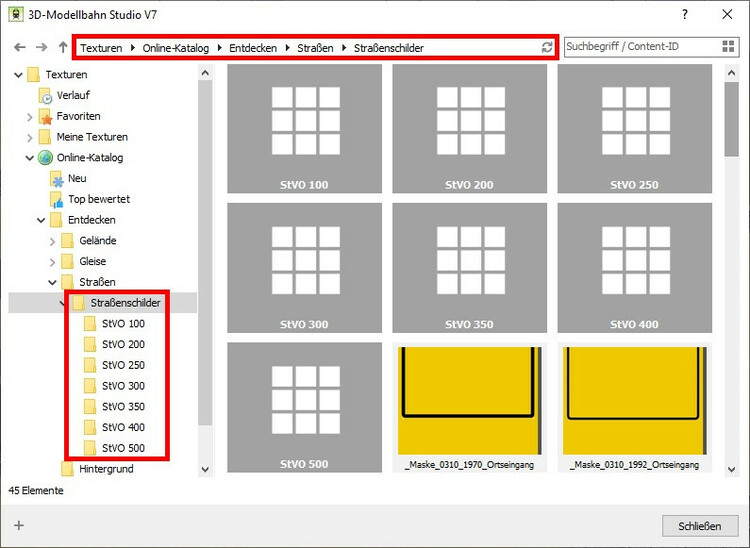This screenshot has width=750, height=548.
Task: Select the Online-Katalog globe entry
Action: [80, 157]
